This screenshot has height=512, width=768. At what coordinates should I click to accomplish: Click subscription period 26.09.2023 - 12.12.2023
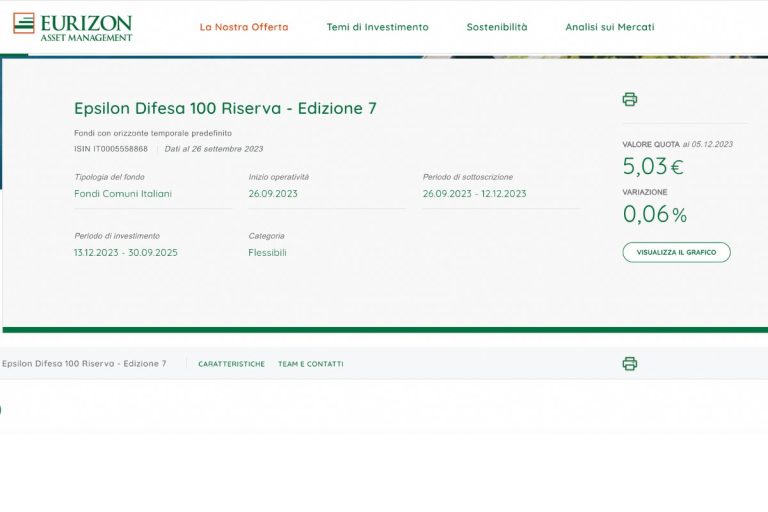point(475,194)
